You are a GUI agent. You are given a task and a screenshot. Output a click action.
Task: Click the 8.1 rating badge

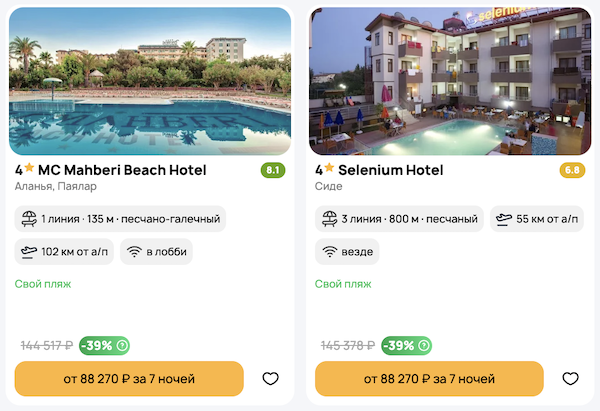pyautogui.click(x=272, y=170)
